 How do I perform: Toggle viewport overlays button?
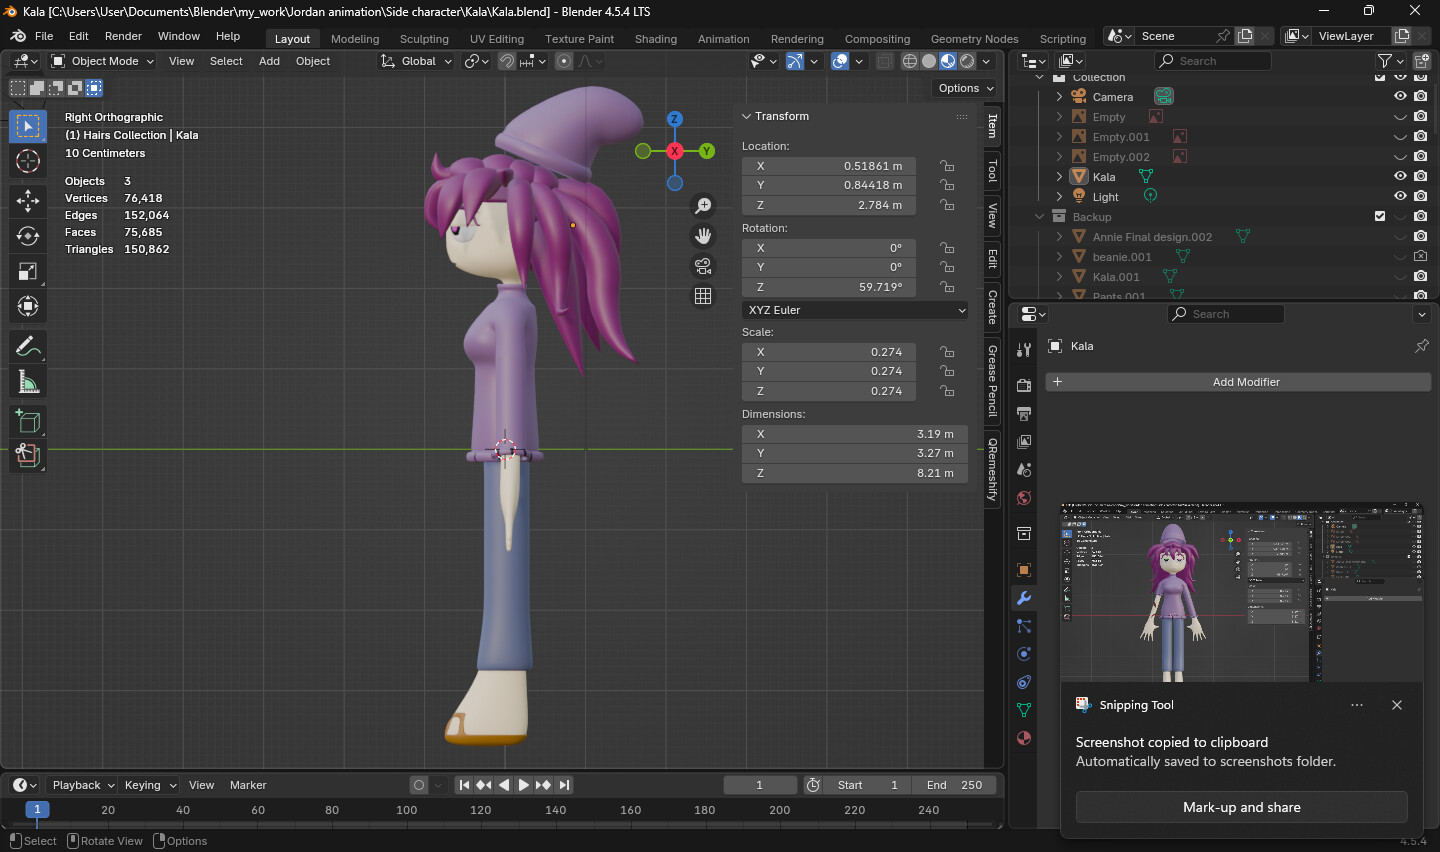840,61
